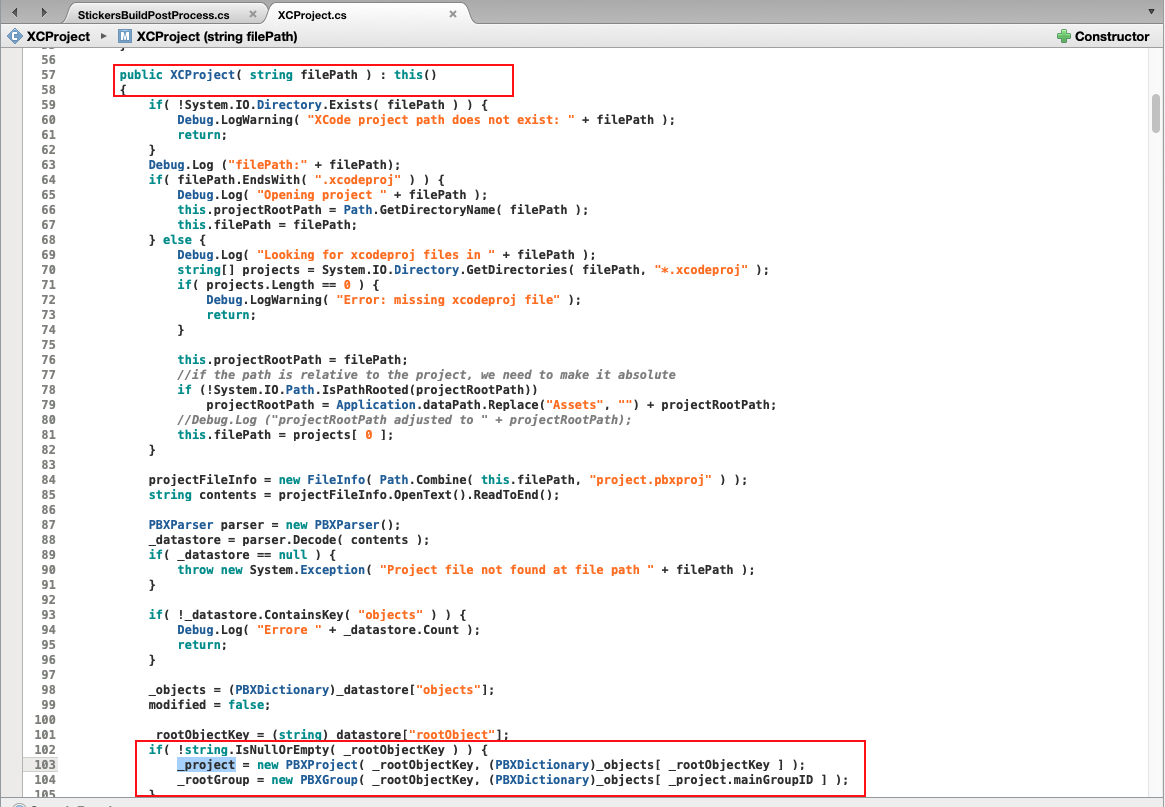Screen dimensions: 1165x807
Task: Click PBXProject constructor call on line 103
Action: click(322, 765)
